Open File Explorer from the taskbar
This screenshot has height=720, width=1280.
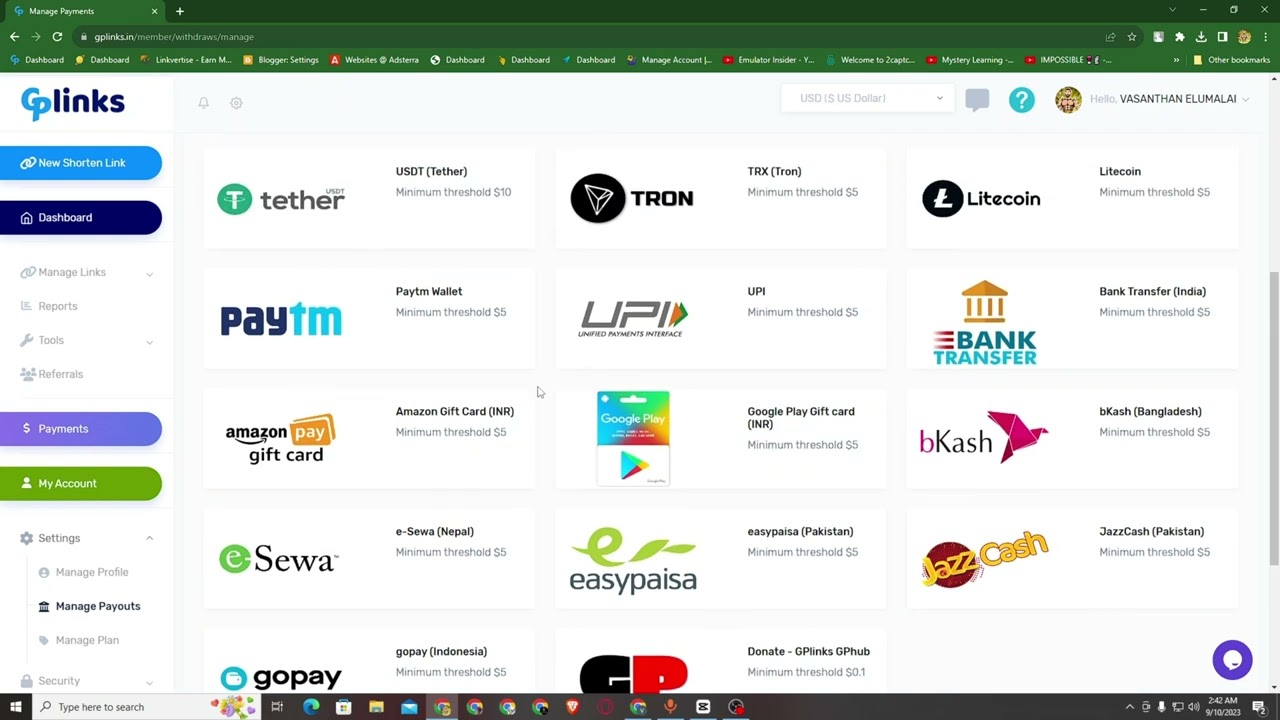point(376,707)
